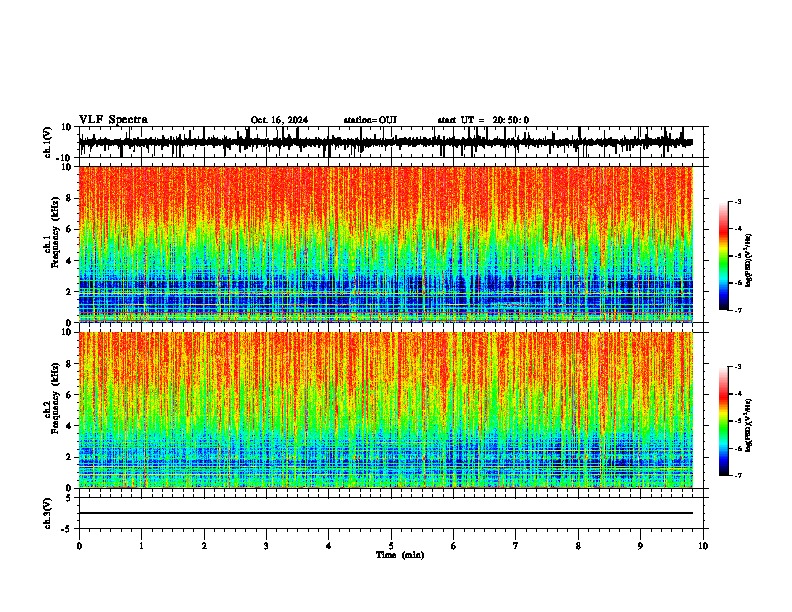Click the "VLF Spectra" title text
The image size is (792, 612).
click(x=113, y=120)
